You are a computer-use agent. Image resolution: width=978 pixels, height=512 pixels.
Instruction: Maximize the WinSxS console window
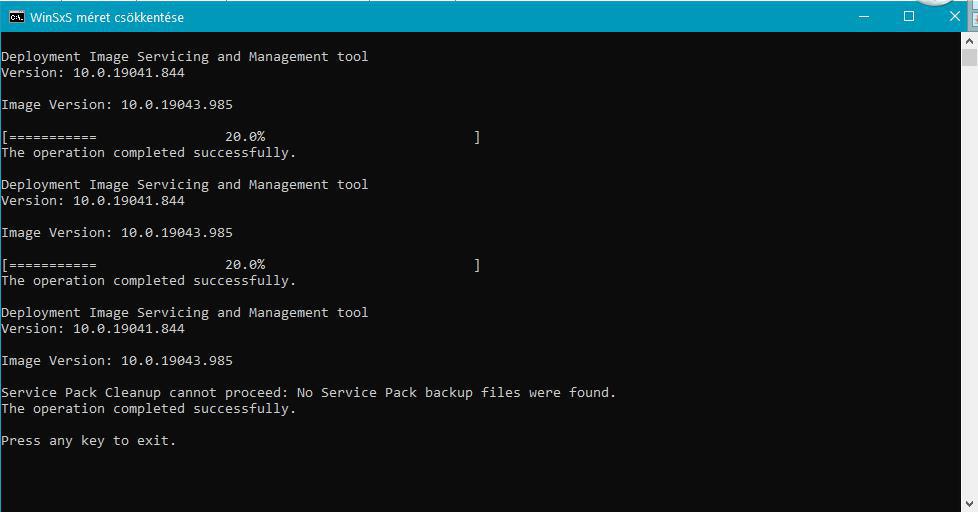click(909, 17)
